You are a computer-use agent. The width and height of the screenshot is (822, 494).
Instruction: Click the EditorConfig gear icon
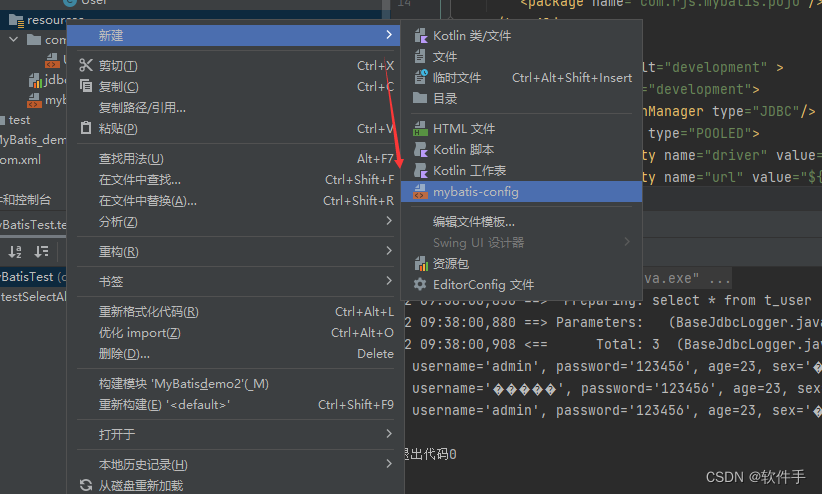click(x=420, y=284)
